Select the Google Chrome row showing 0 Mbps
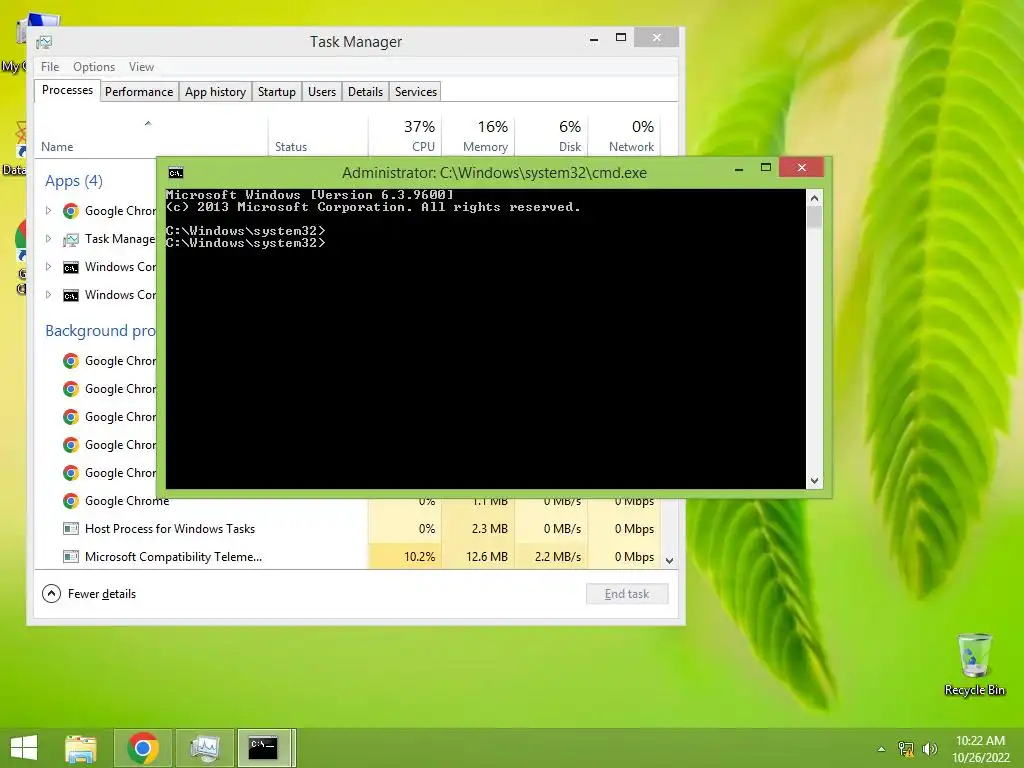The height and width of the screenshot is (768, 1024). click(x=347, y=501)
